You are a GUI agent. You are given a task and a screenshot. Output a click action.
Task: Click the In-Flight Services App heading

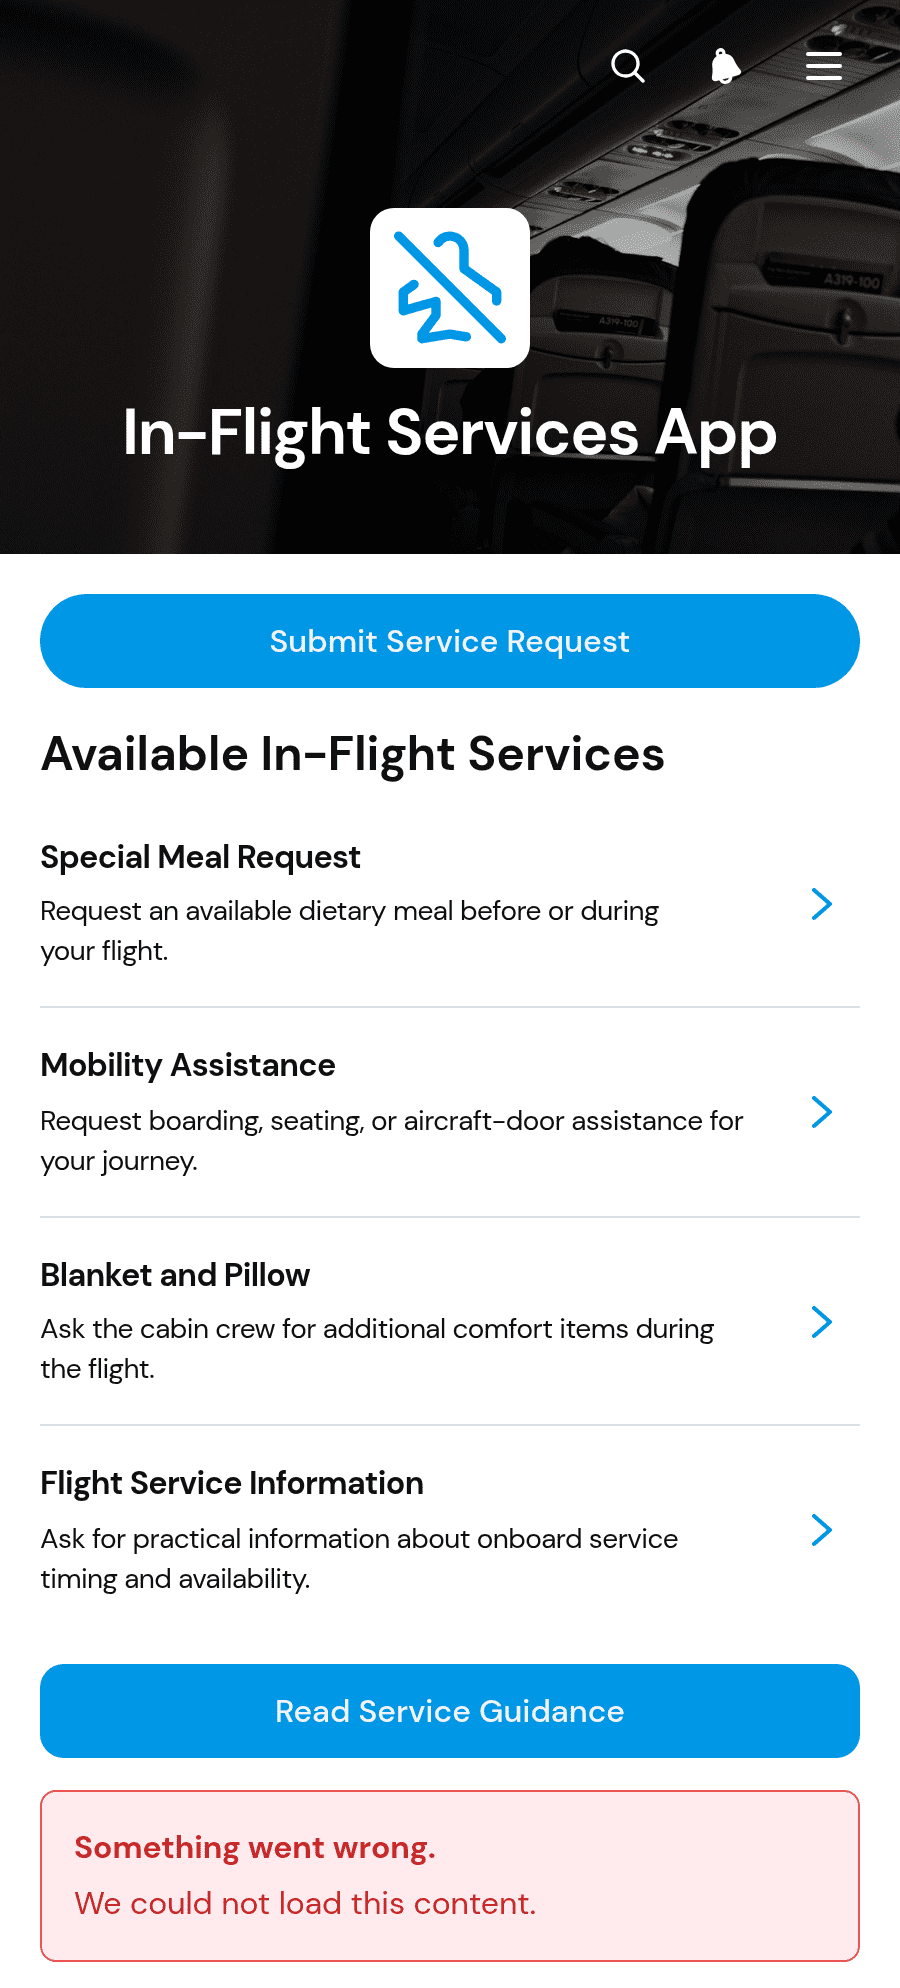(450, 433)
